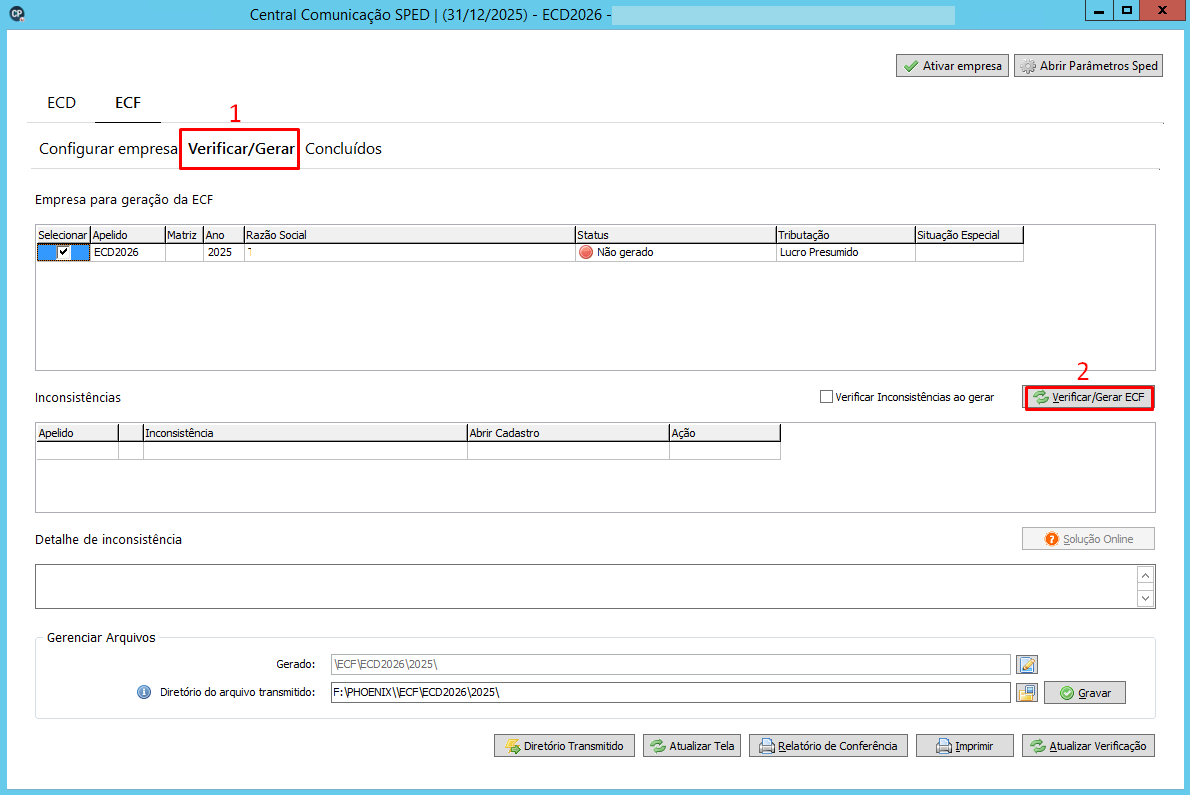The height and width of the screenshot is (795, 1190).
Task: Click Atualizar Verificação button
Action: pyautogui.click(x=1089, y=746)
